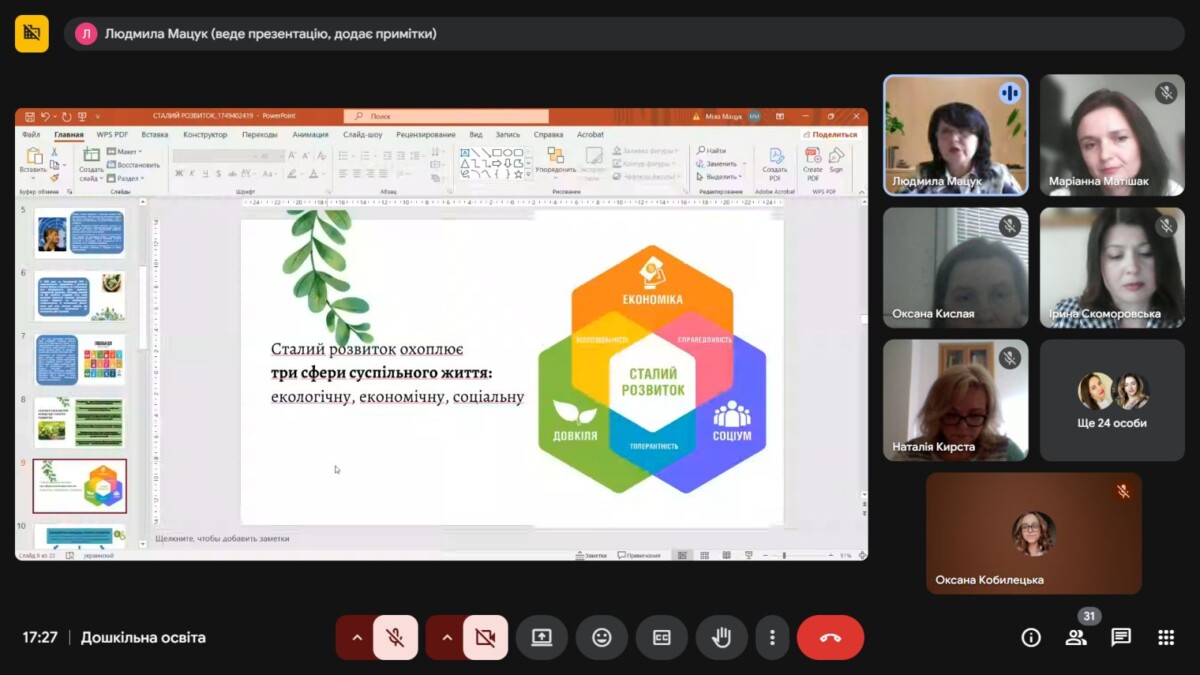1200x675 pixels.
Task: Open the activities grid icon
Action: 1165,637
